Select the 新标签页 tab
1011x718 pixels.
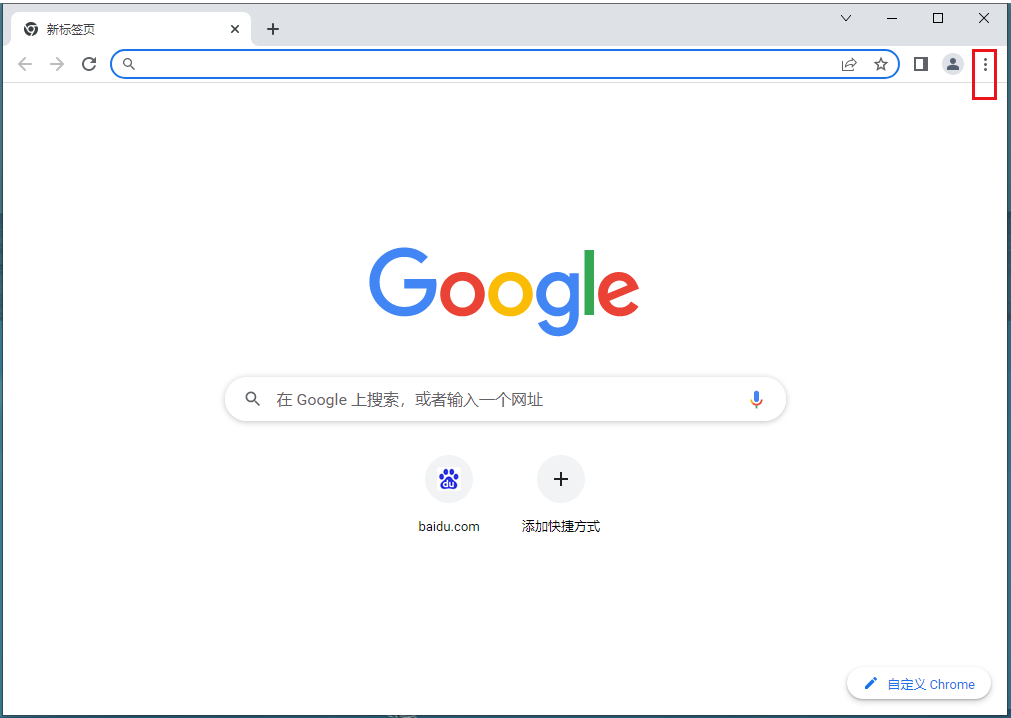[130, 29]
